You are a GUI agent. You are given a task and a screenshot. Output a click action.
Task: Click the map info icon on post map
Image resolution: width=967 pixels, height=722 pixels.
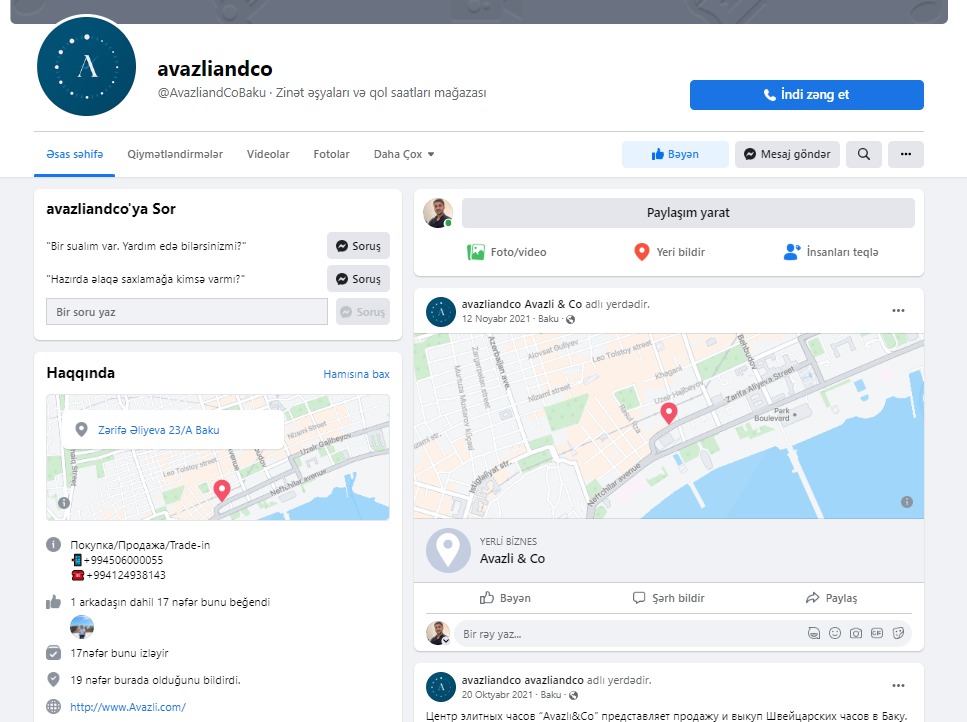(x=907, y=502)
